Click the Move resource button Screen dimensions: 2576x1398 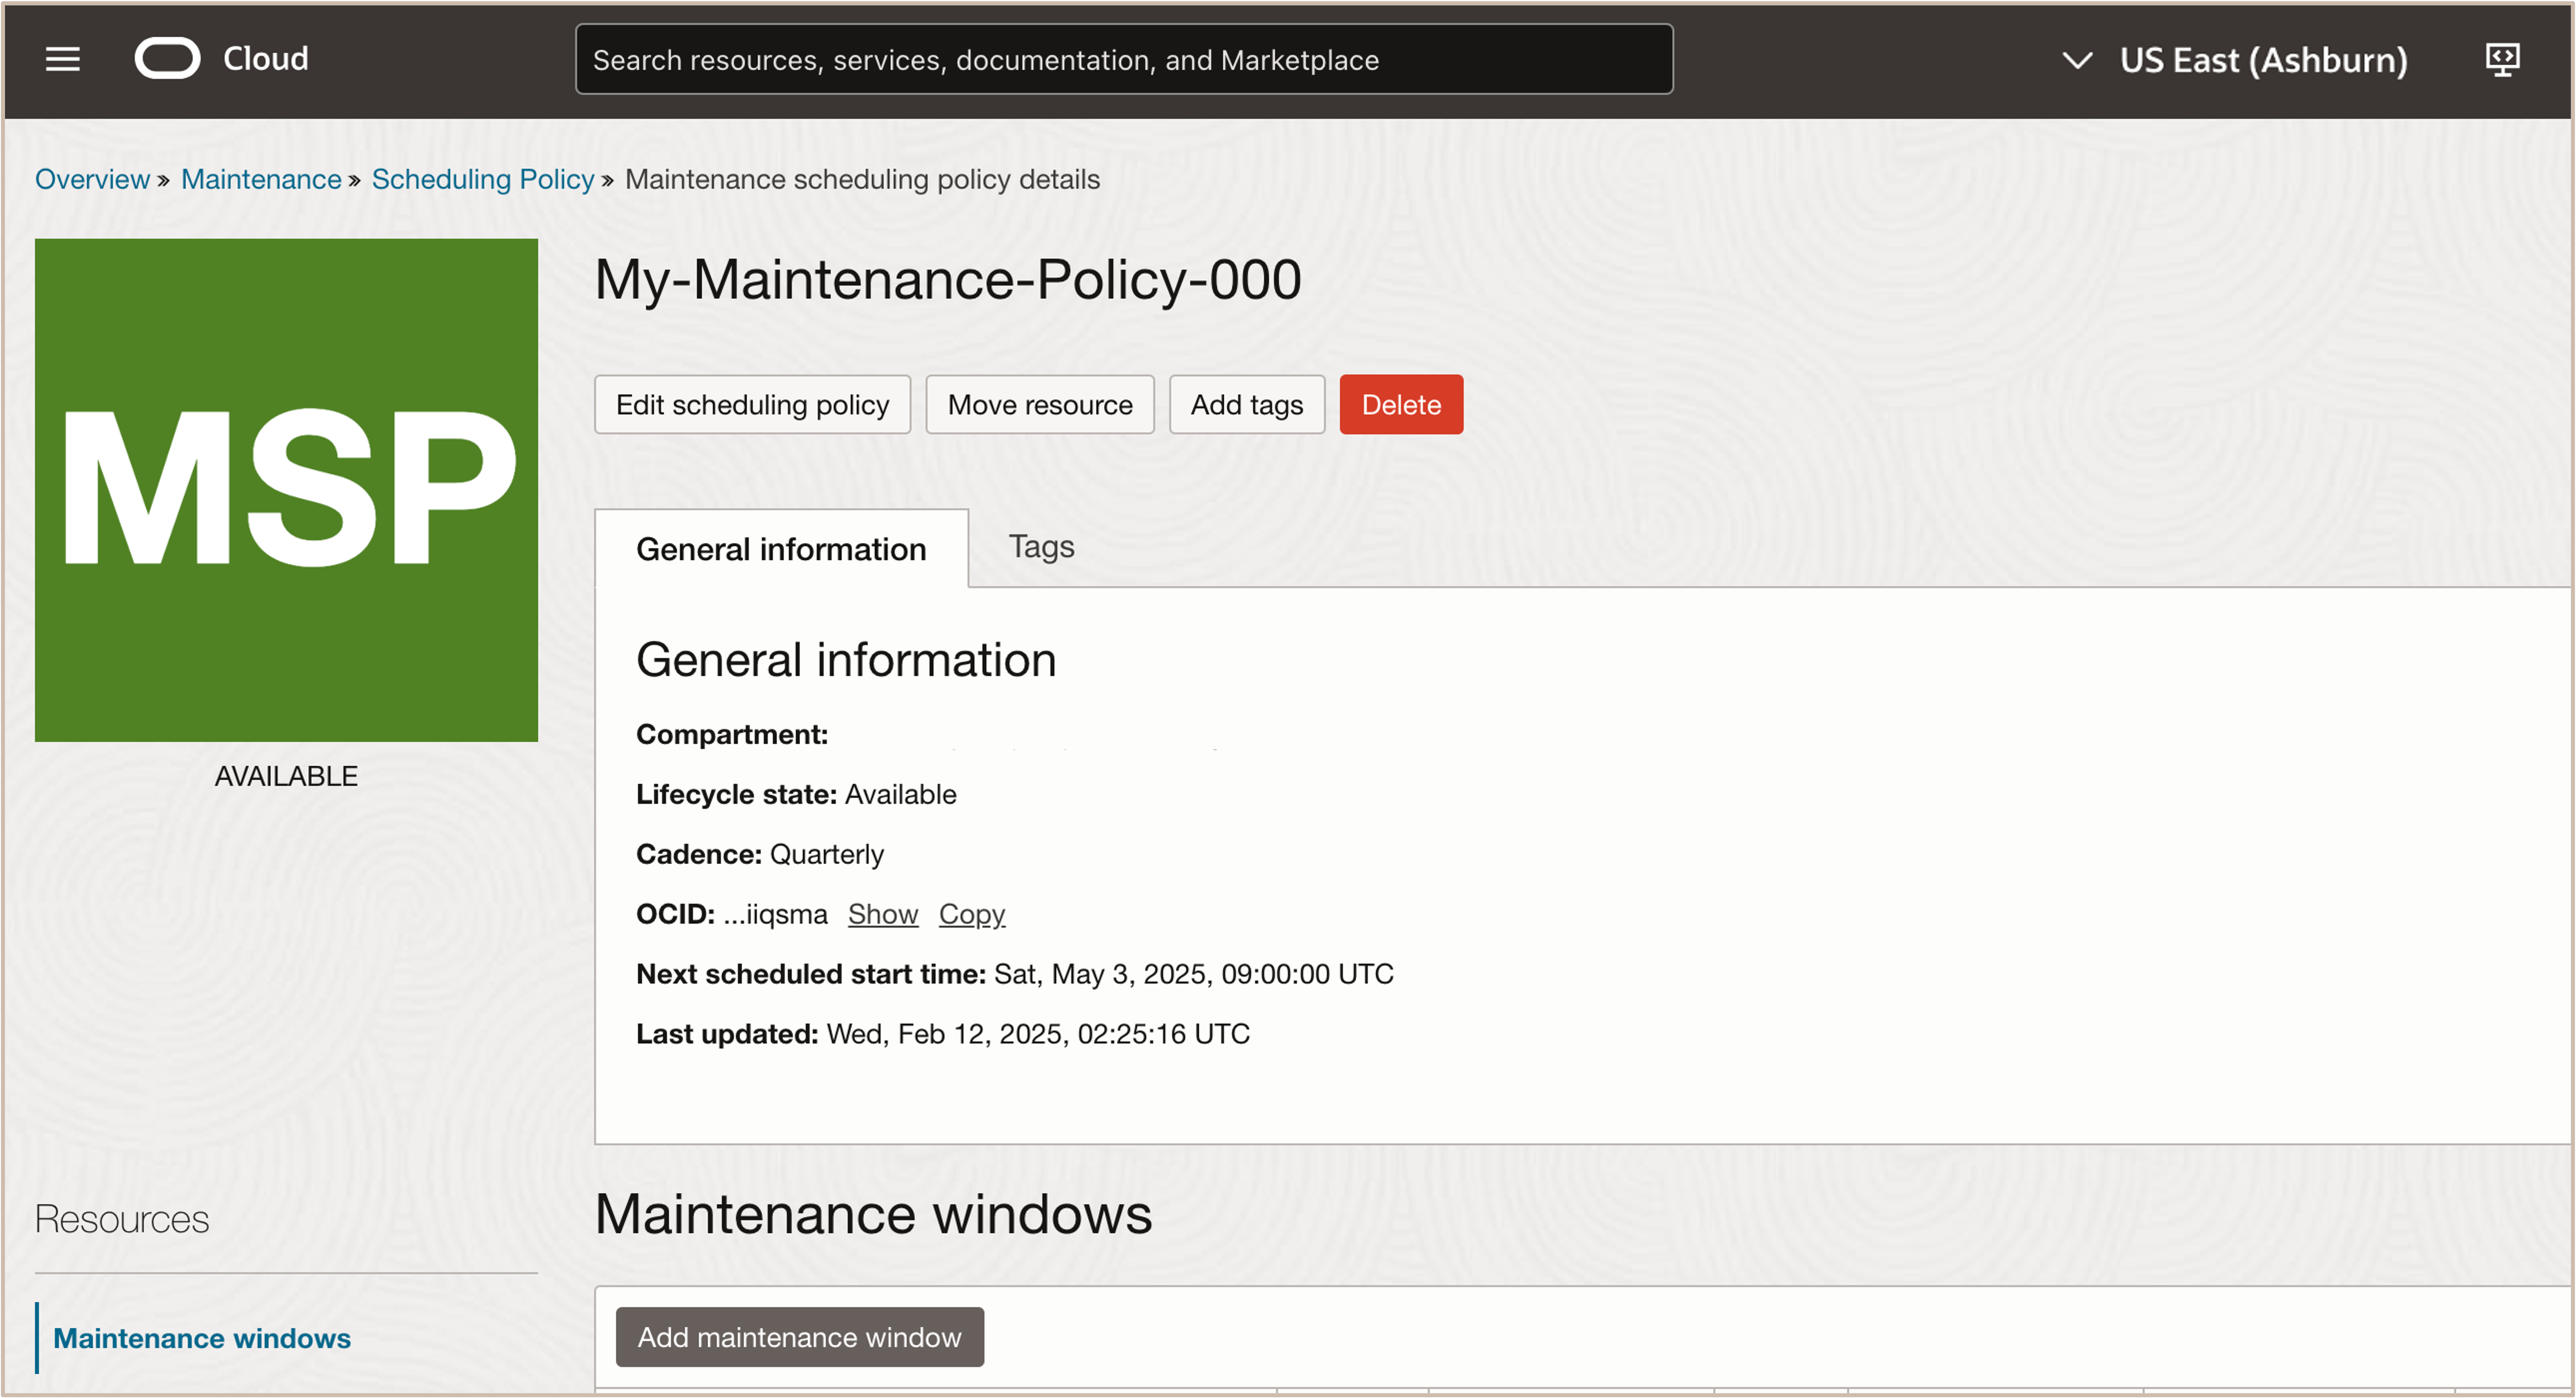[x=1040, y=404]
